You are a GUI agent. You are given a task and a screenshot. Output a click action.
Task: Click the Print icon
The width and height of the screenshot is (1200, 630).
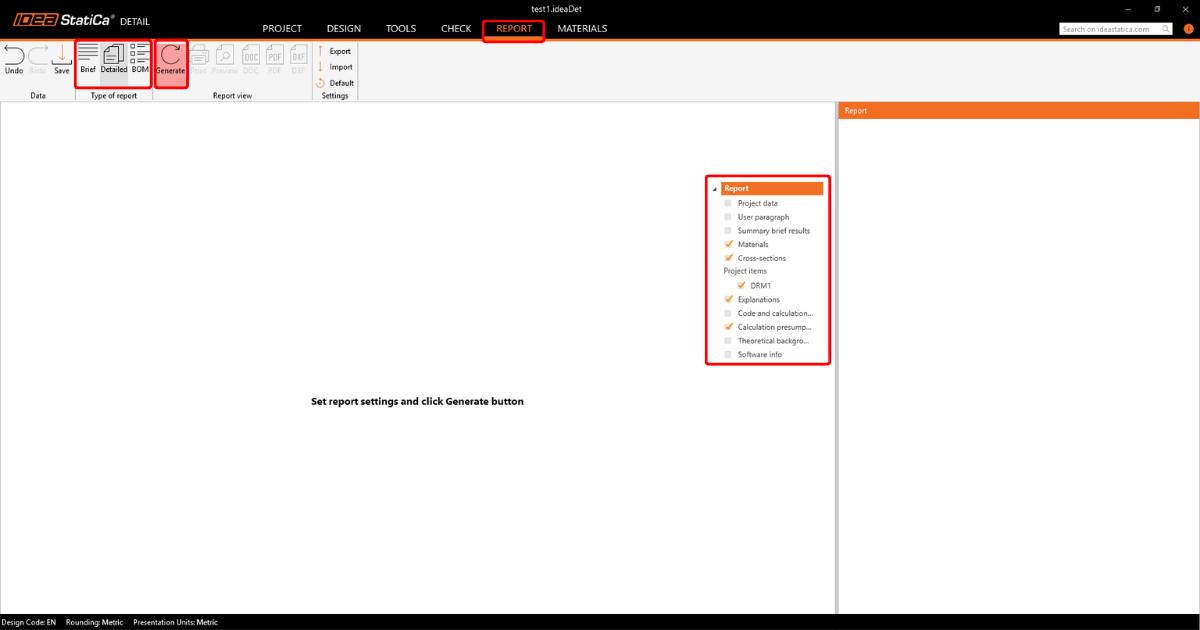click(198, 59)
